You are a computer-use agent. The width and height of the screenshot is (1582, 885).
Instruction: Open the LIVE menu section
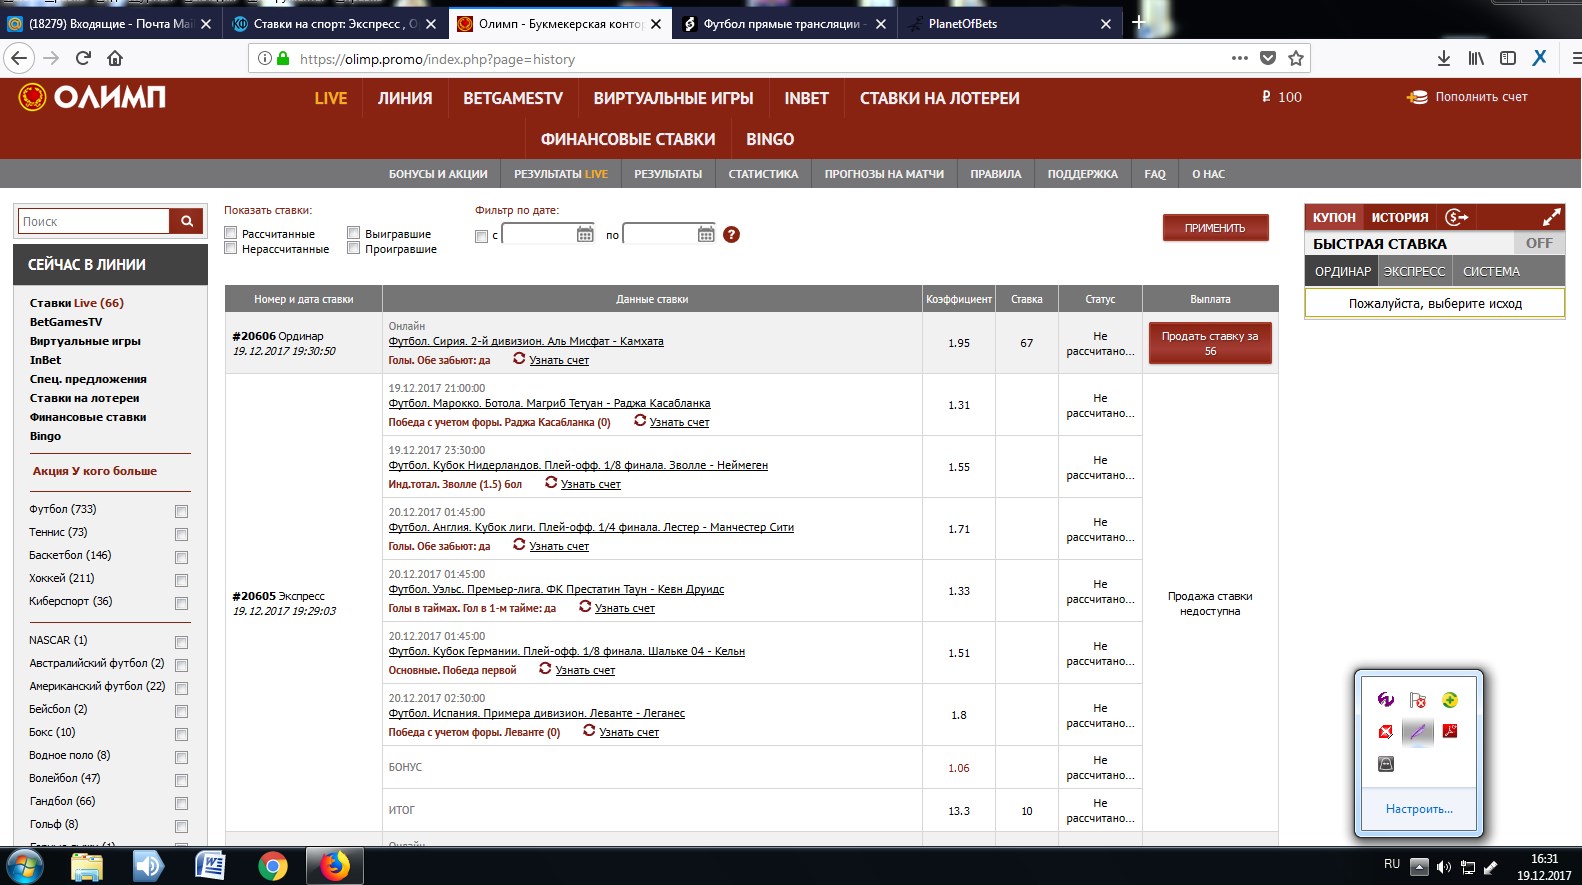pos(331,98)
